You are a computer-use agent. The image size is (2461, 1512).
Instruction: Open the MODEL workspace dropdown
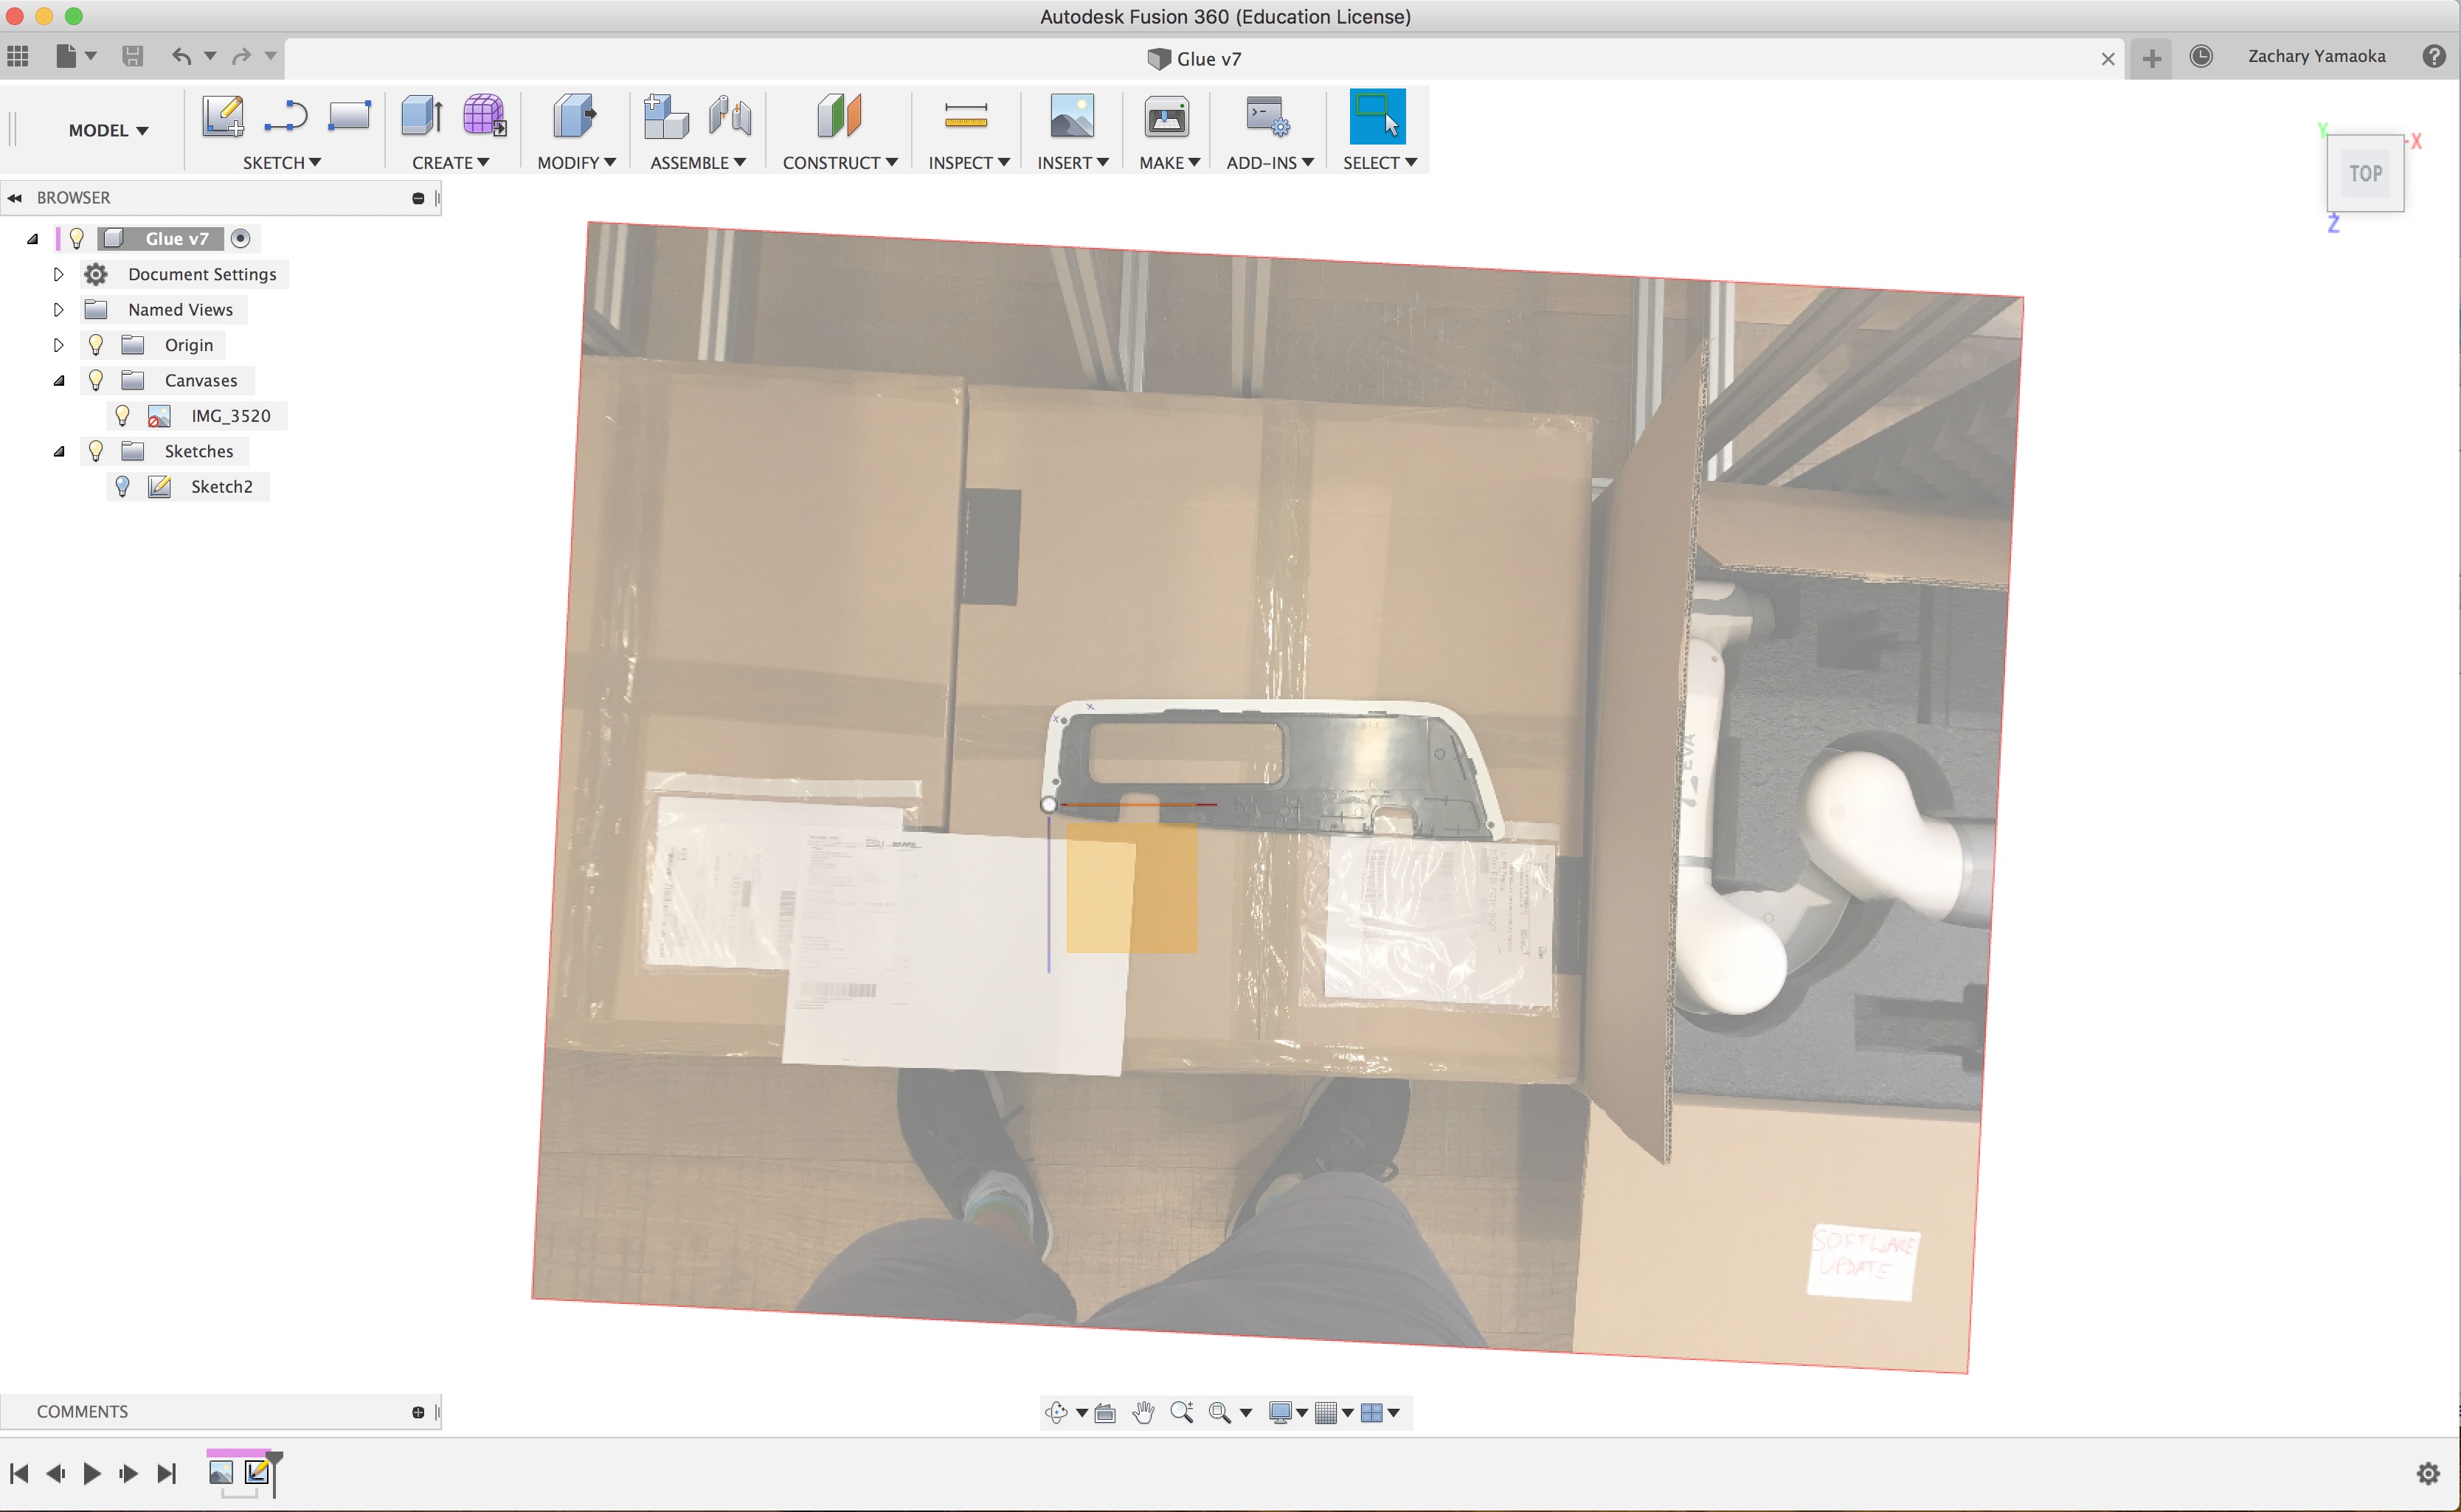[108, 130]
